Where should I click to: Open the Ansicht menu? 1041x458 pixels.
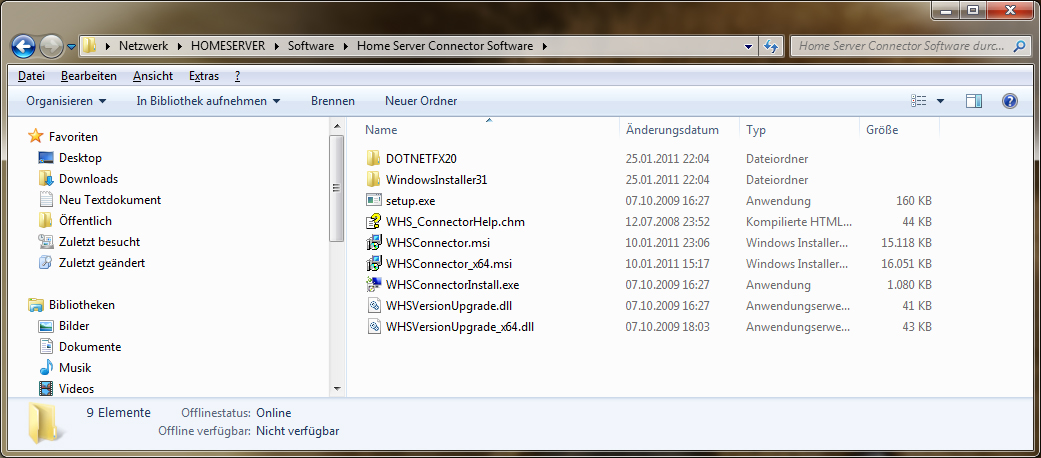(152, 76)
